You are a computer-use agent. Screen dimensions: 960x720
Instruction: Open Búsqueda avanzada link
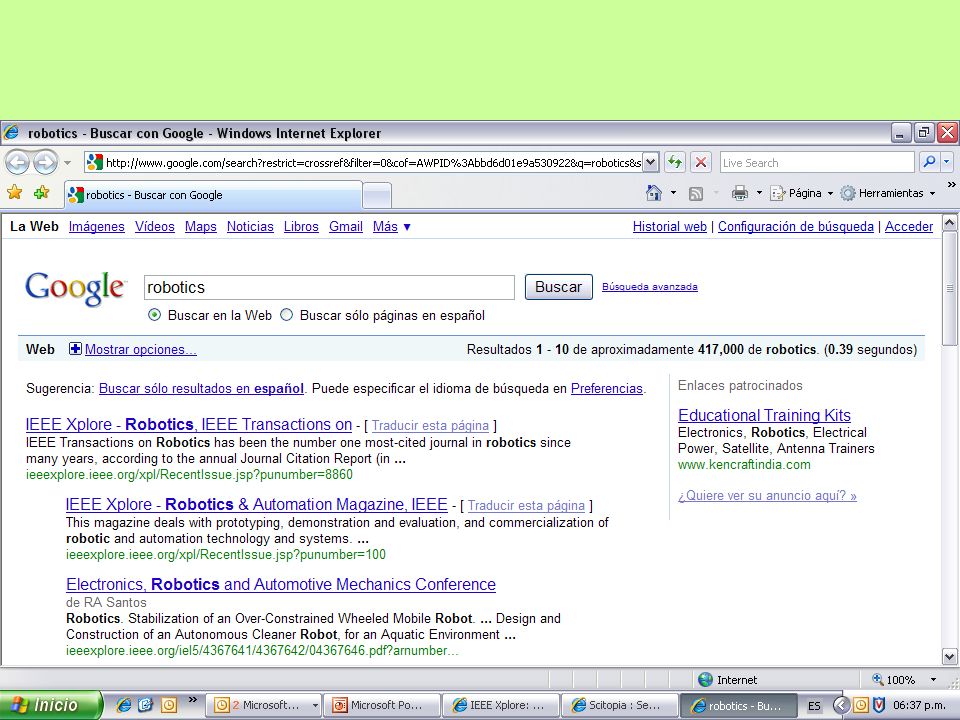pos(650,287)
